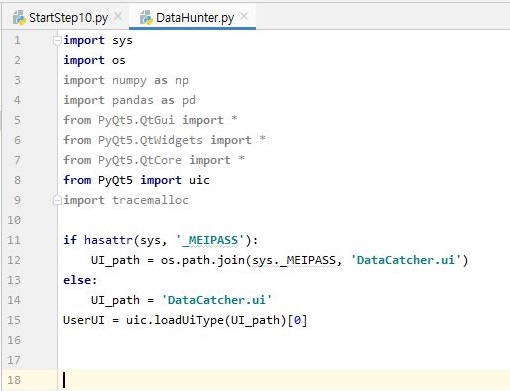Close the DataHunter.py tab

244,16
